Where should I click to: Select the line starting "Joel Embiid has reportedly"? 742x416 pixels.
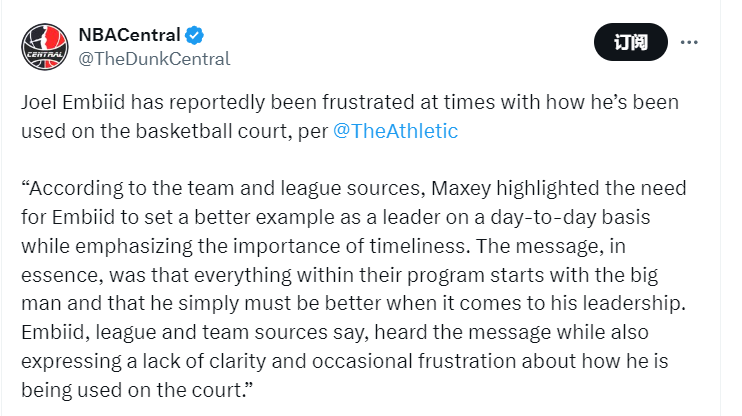point(350,102)
